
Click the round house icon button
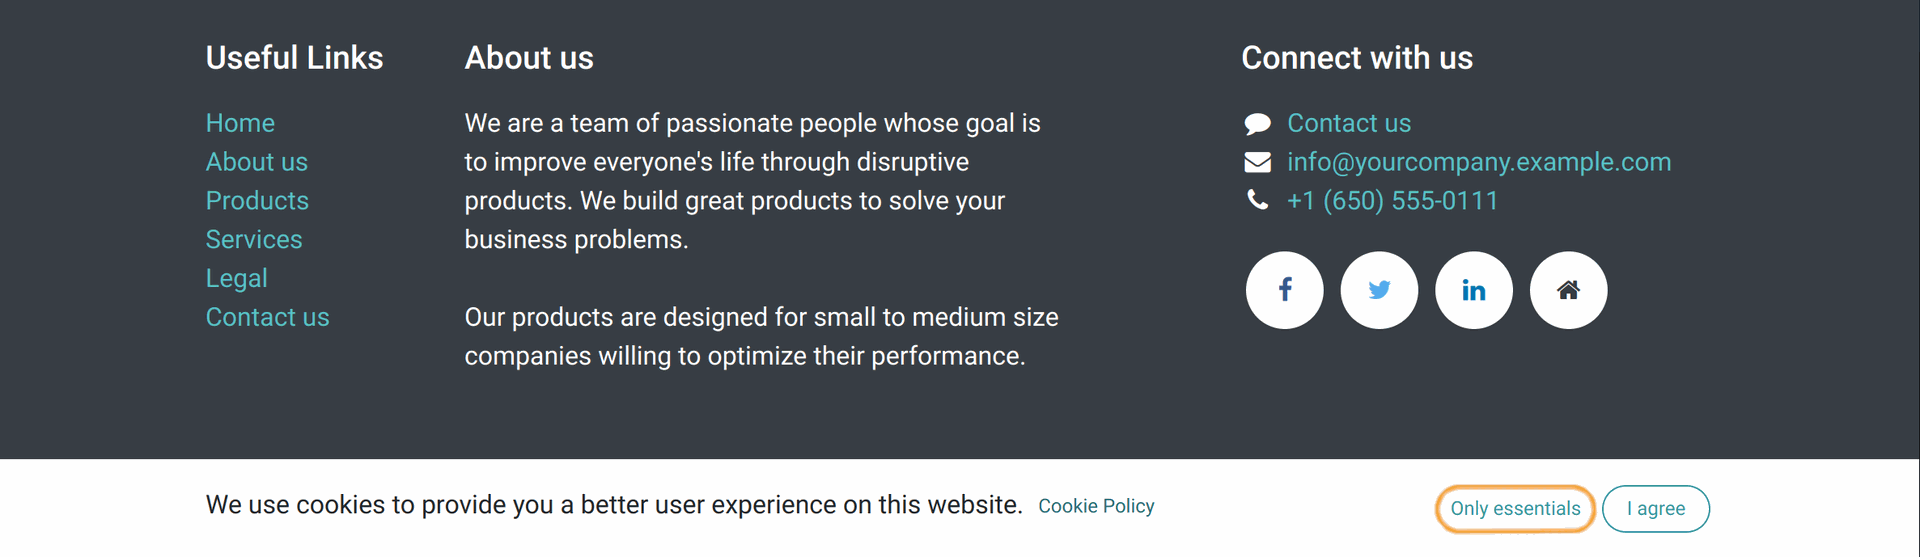pos(1568,290)
